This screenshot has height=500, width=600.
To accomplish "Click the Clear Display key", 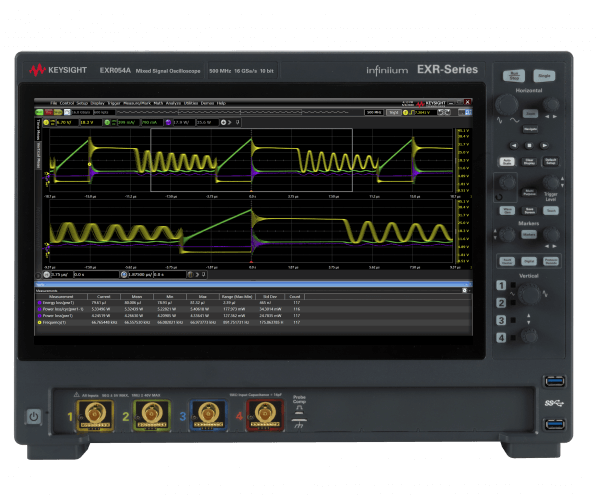I will pos(529,161).
